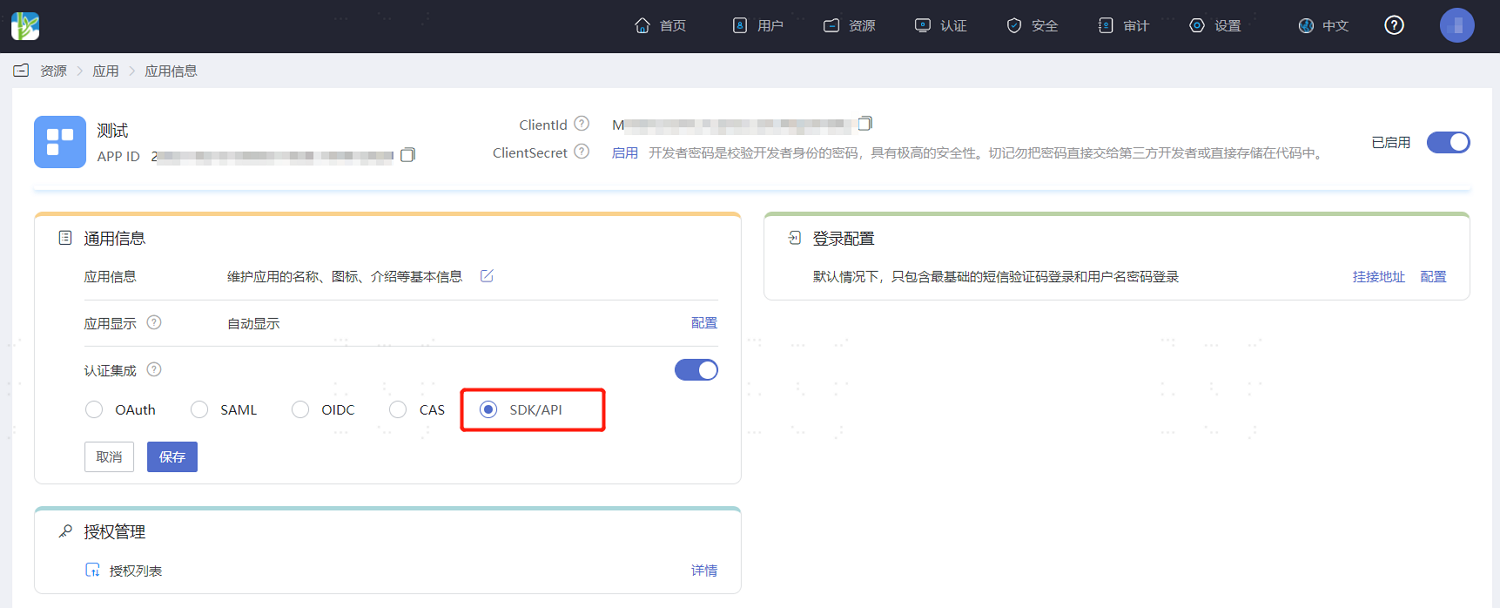1500x608 pixels.
Task: Select the 自动显示 value text
Action: click(254, 324)
